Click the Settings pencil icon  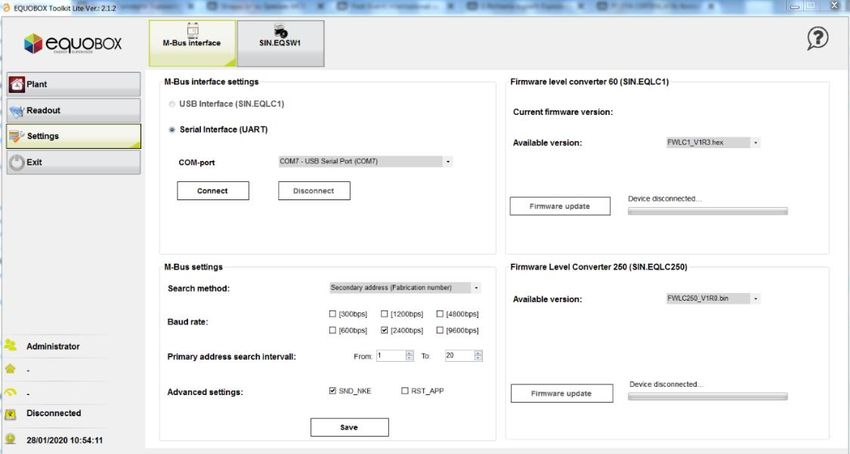[17, 136]
